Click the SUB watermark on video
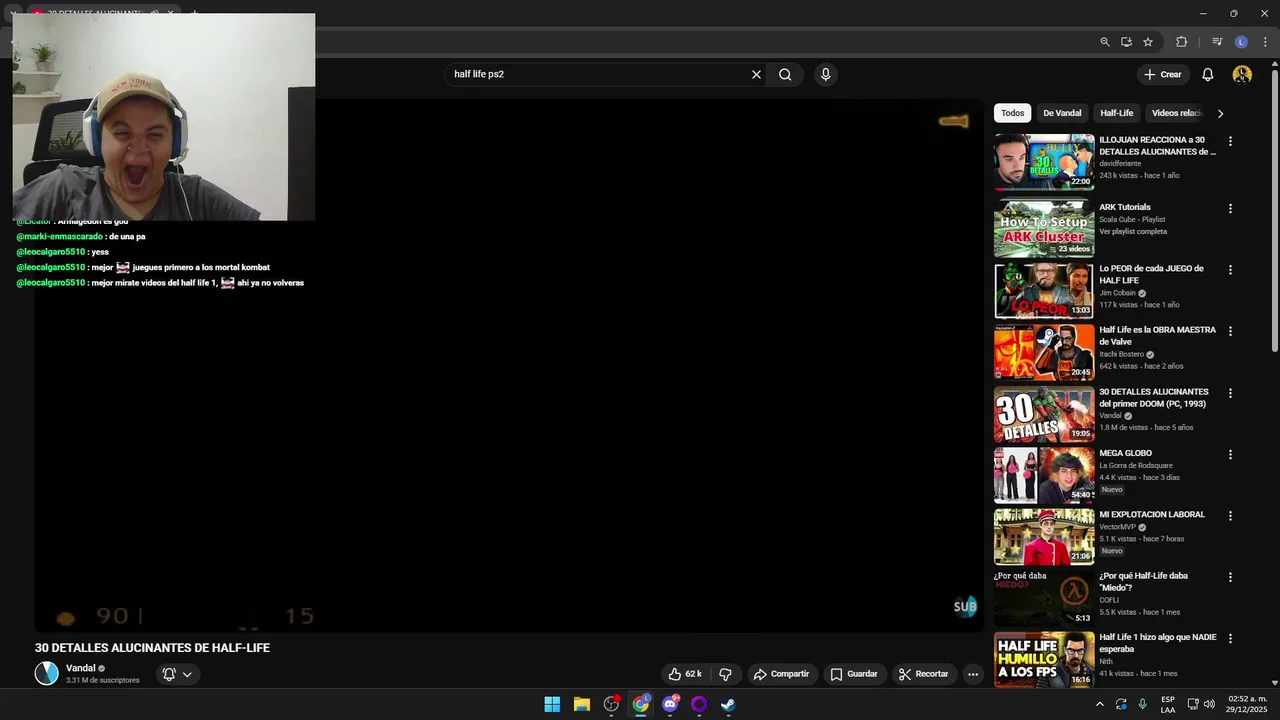 tap(965, 606)
